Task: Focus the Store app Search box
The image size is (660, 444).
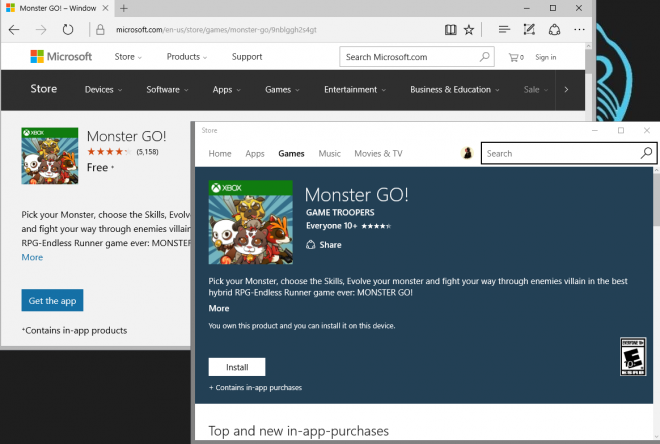Action: coord(569,153)
